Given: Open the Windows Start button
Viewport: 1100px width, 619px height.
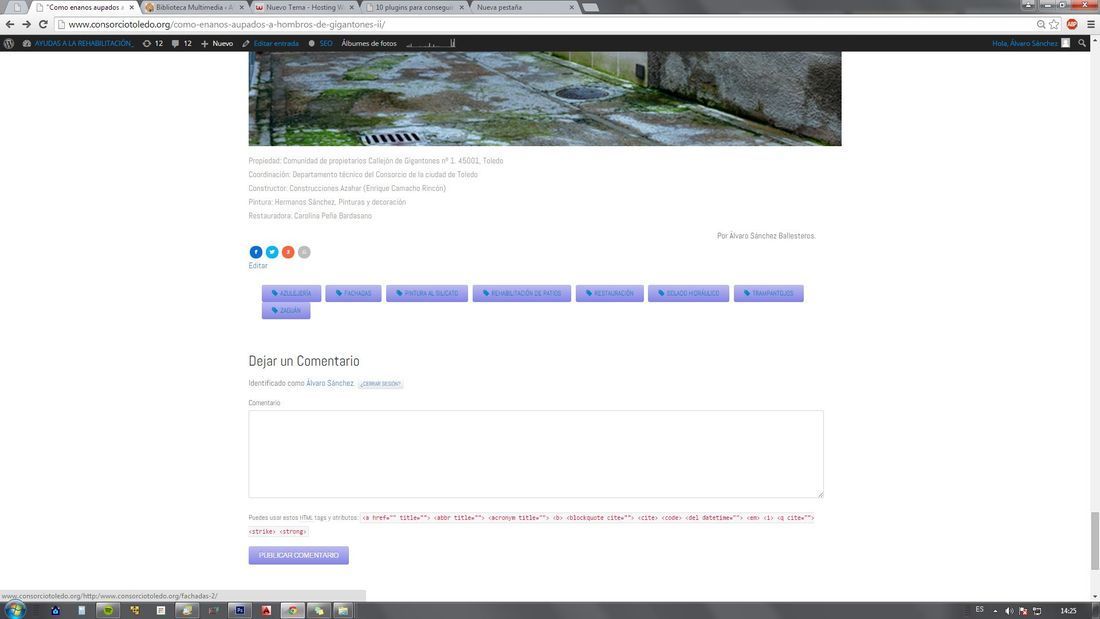Looking at the screenshot, I should [14, 610].
